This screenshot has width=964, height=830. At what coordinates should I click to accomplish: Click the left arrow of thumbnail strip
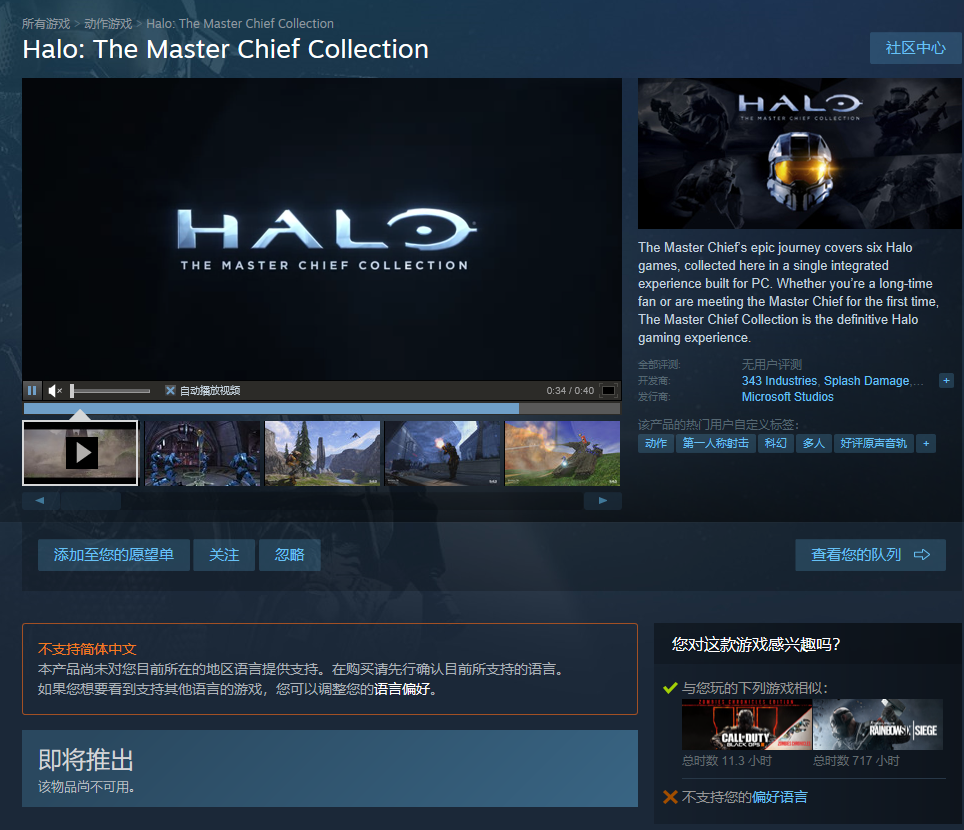pos(41,500)
